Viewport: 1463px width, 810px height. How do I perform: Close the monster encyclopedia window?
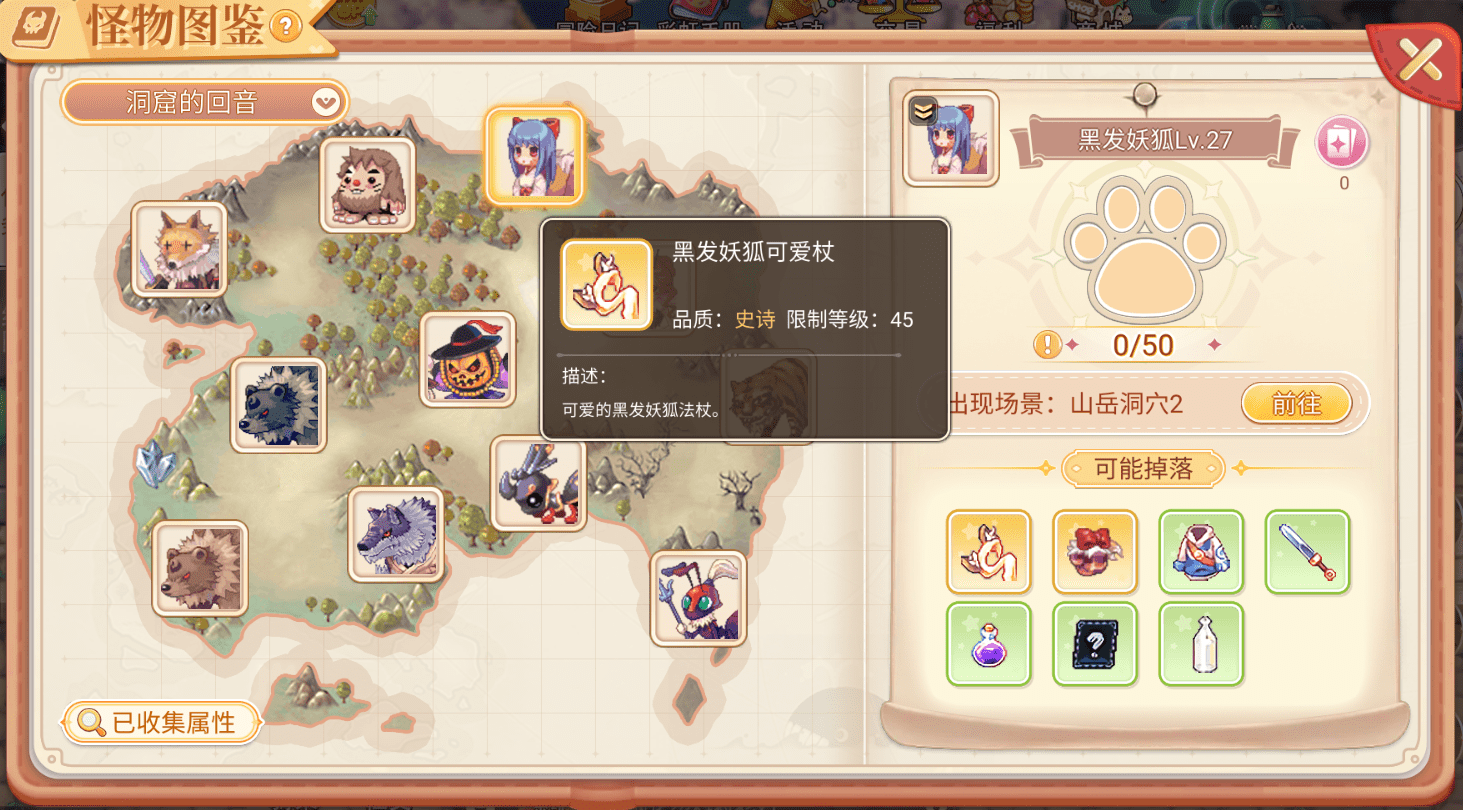(x=1418, y=61)
